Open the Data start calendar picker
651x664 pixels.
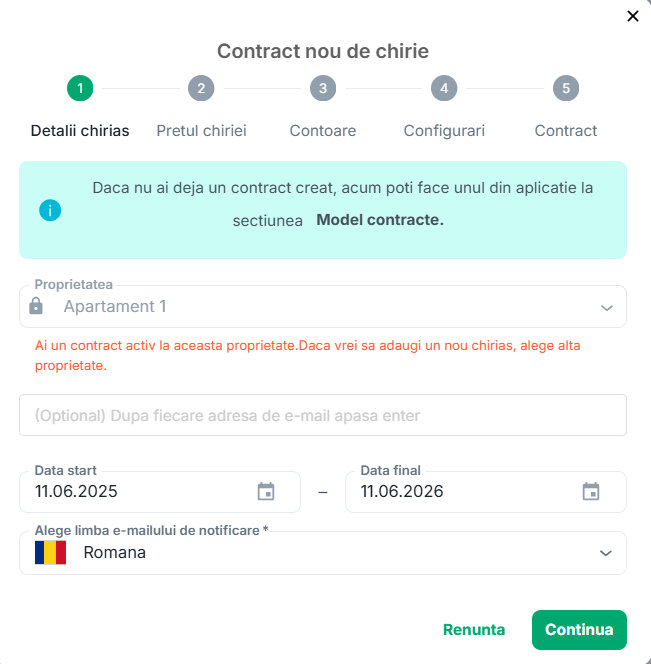266,491
